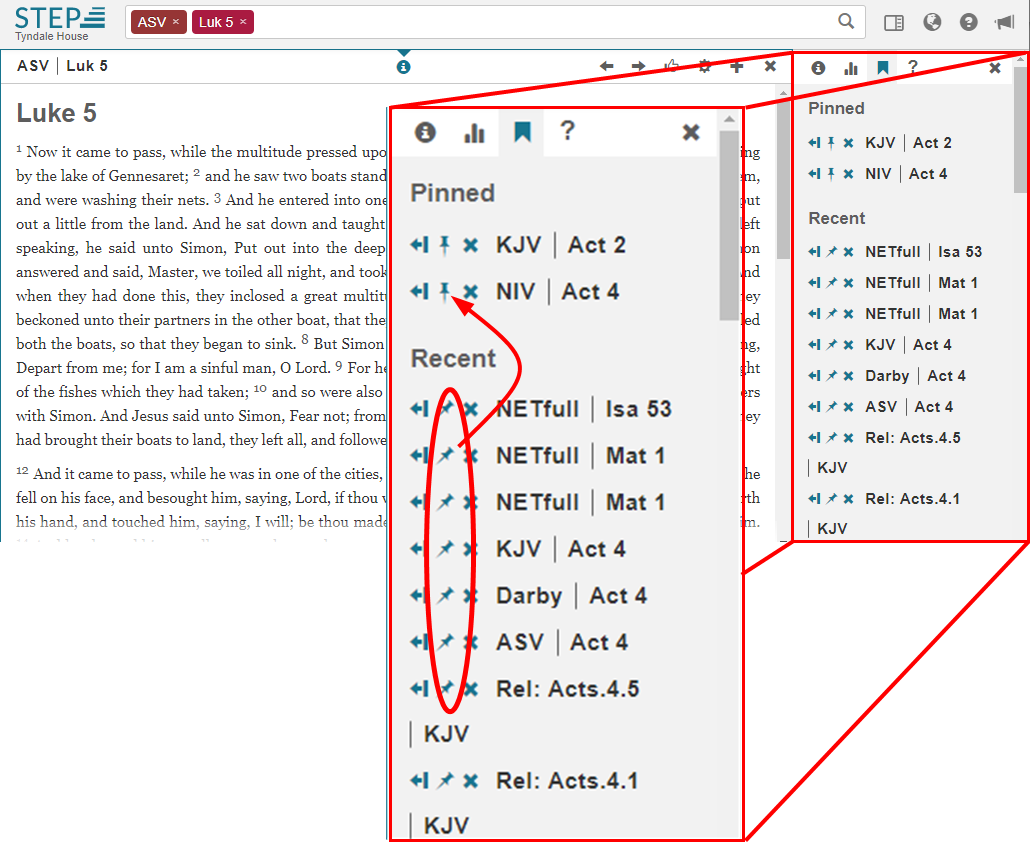
Task: Open the Darby Act 4 recent passage
Action: point(573,595)
